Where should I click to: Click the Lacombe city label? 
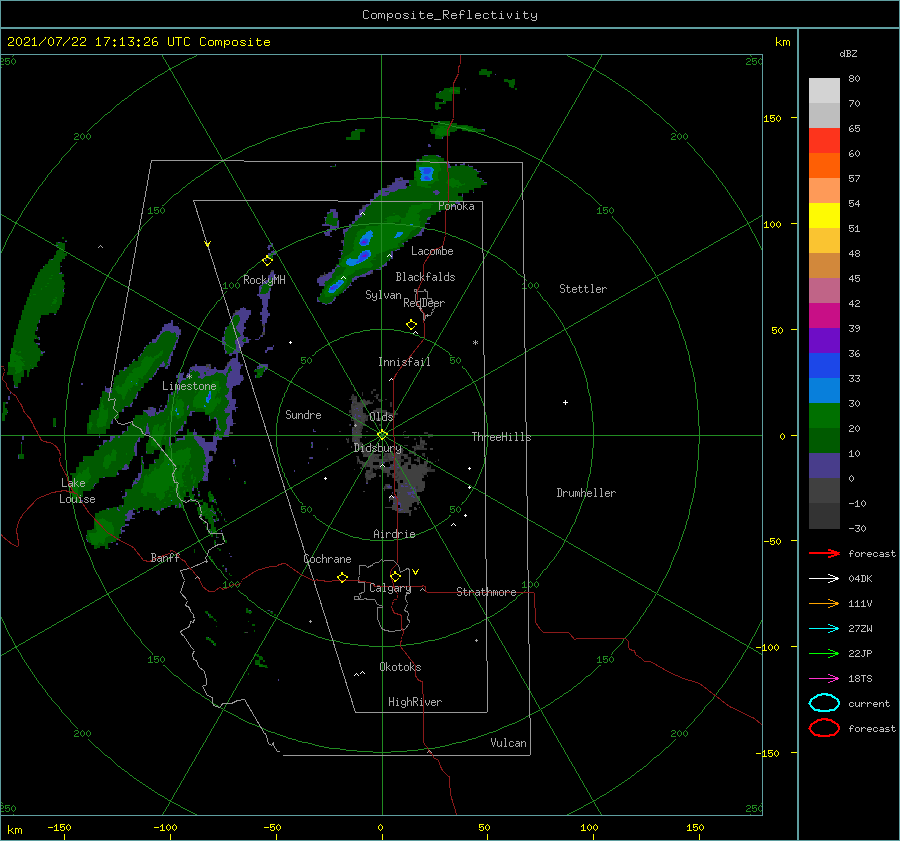coord(432,251)
